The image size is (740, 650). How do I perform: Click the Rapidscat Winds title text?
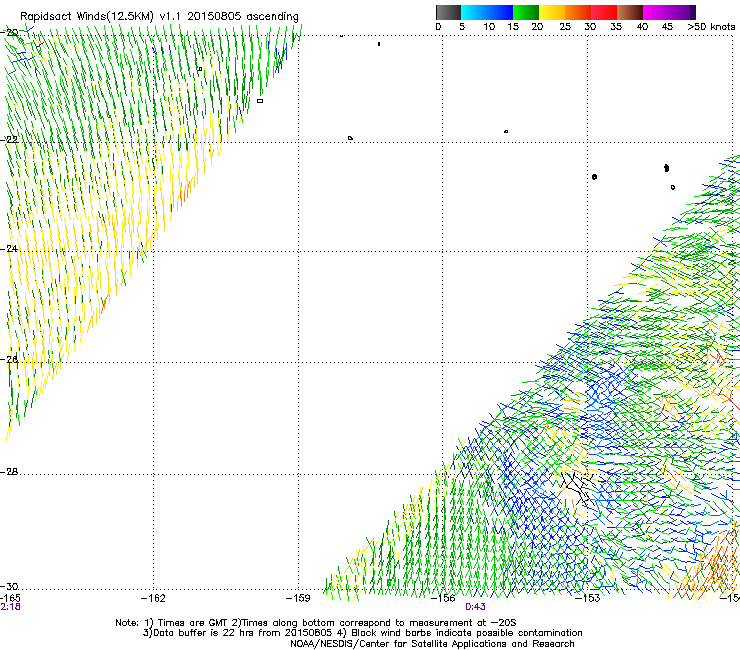(x=159, y=17)
